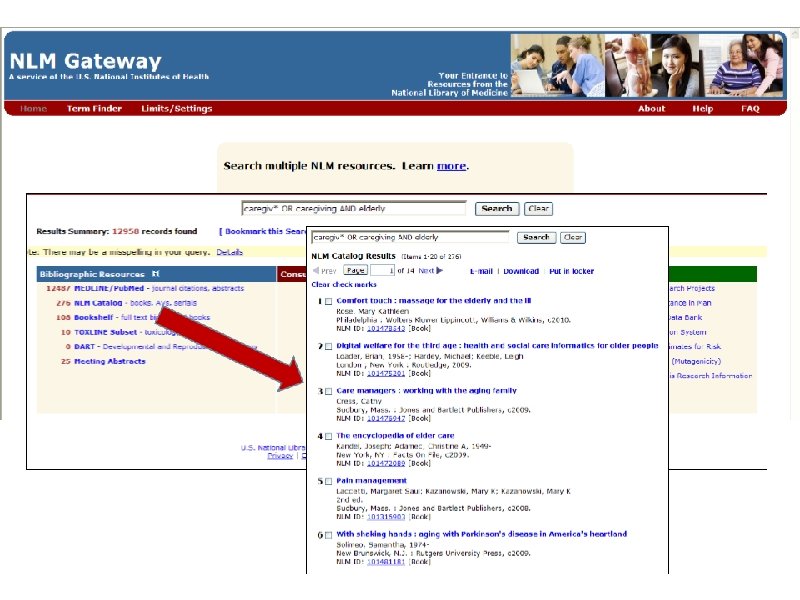Check the box for Care managers result
Viewport: 800px width, 600px height.
[x=329, y=391]
